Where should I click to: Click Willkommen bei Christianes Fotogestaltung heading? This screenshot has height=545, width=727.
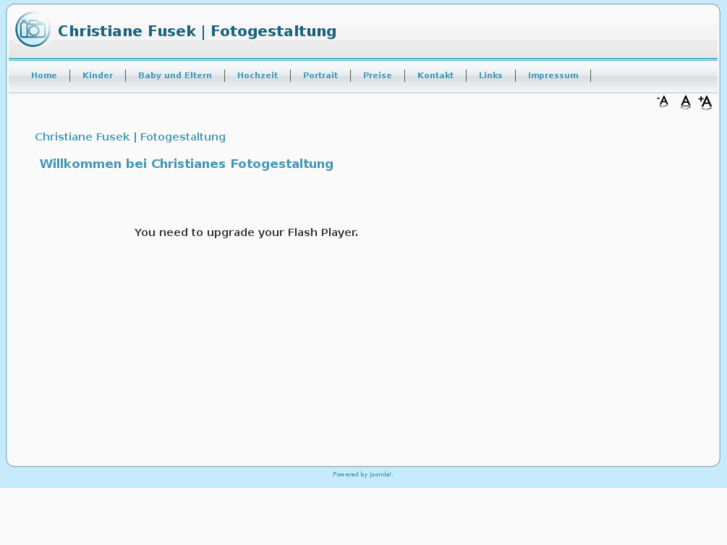click(186, 164)
